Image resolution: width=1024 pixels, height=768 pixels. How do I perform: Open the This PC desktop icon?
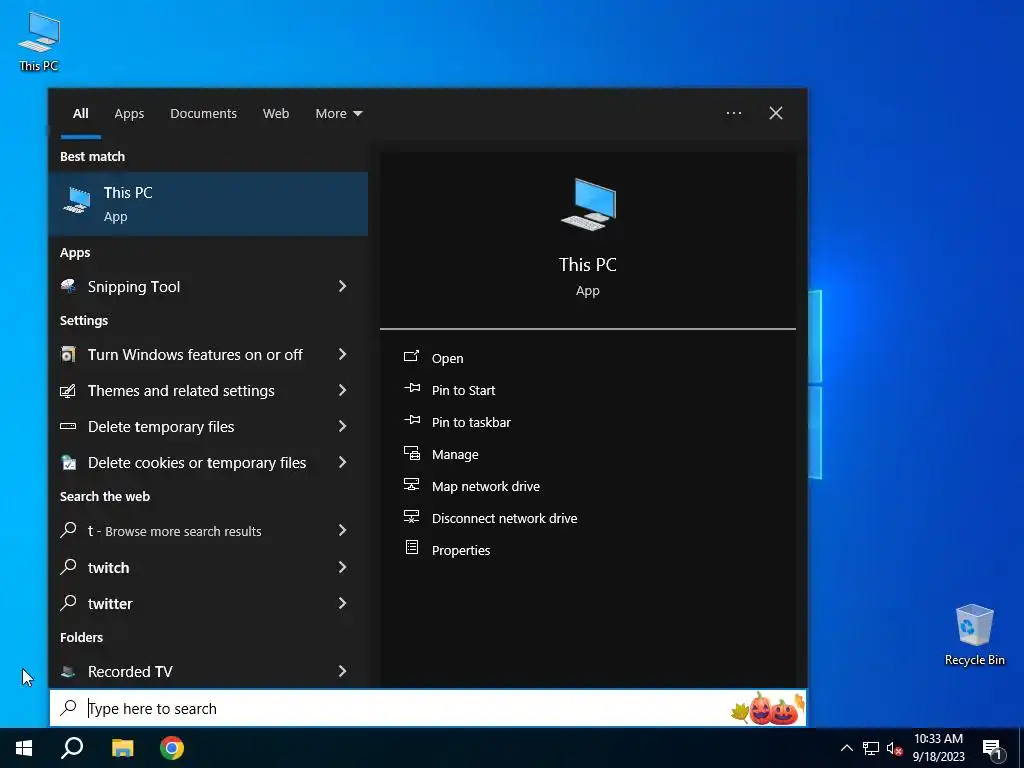[39, 40]
